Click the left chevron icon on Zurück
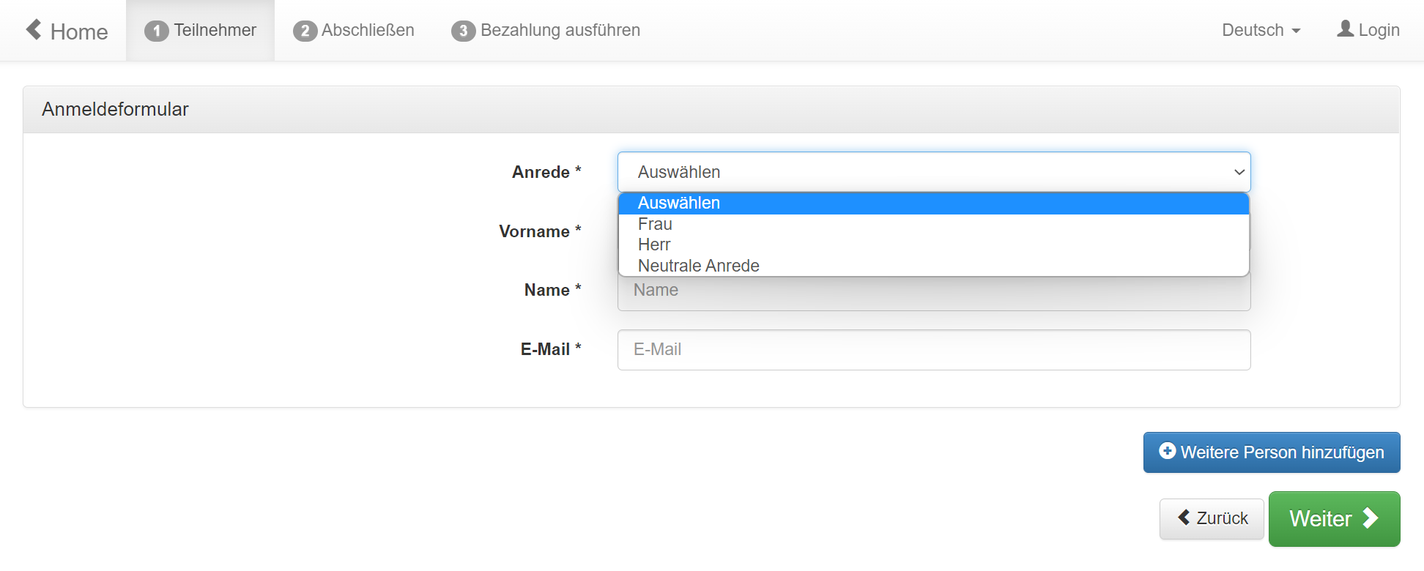 [x=1184, y=517]
